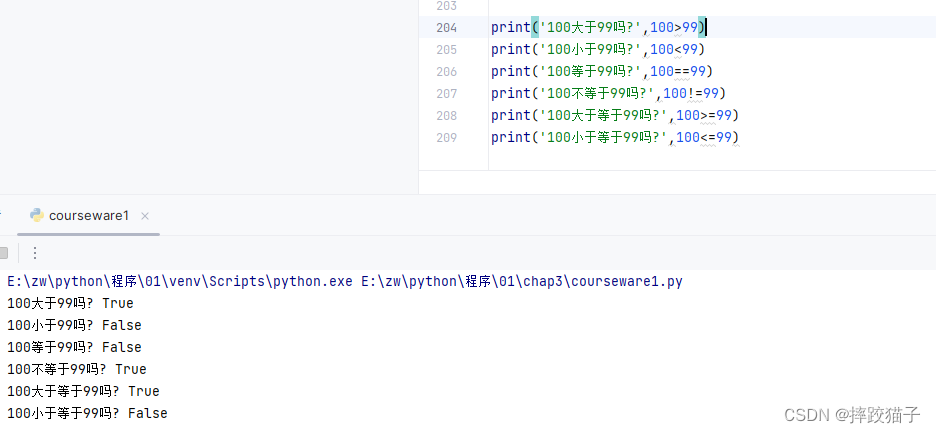Viewport: 936px width, 433px height.
Task: Click console output '100等于99吗? False'
Action: click(x=75, y=347)
